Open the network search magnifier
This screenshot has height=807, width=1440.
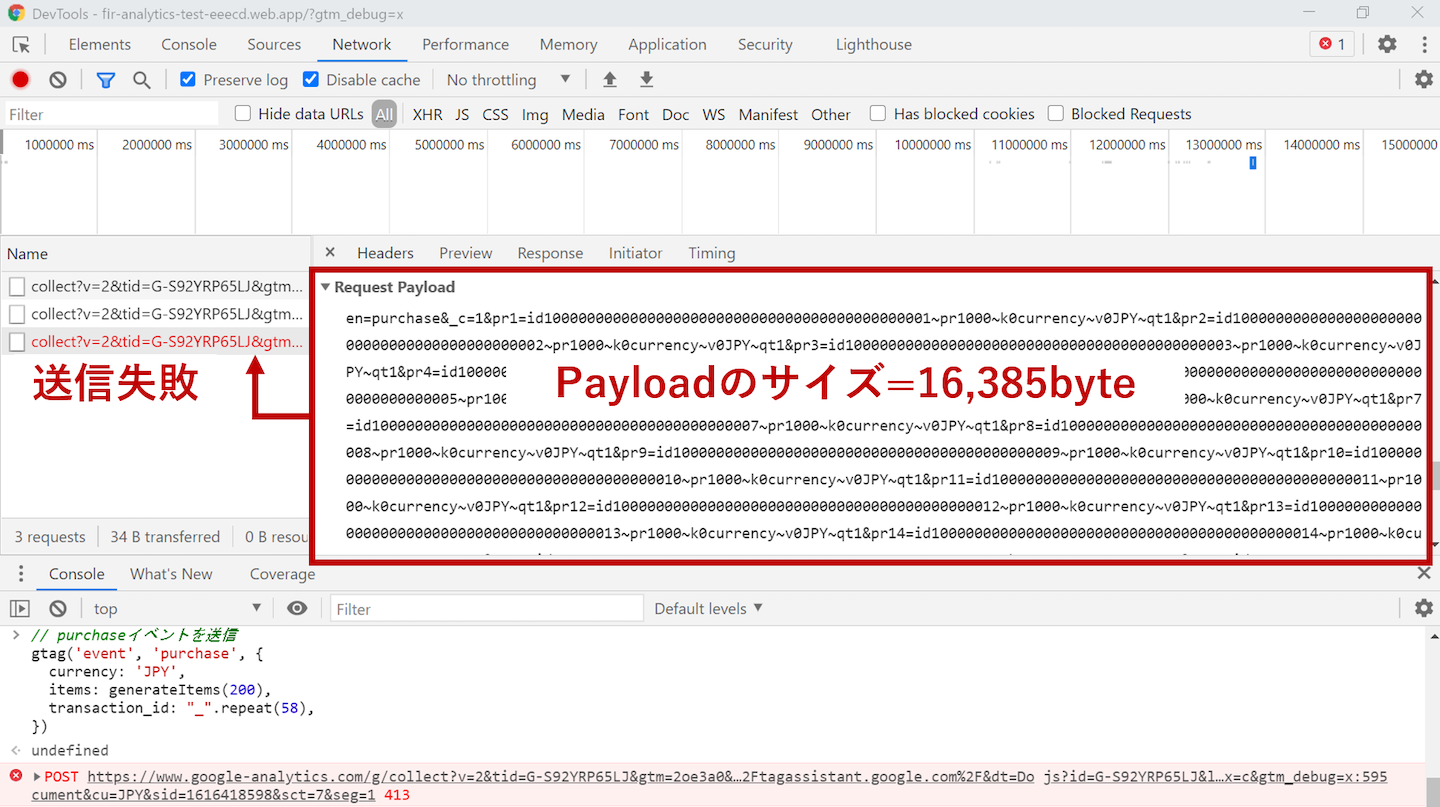(142, 80)
